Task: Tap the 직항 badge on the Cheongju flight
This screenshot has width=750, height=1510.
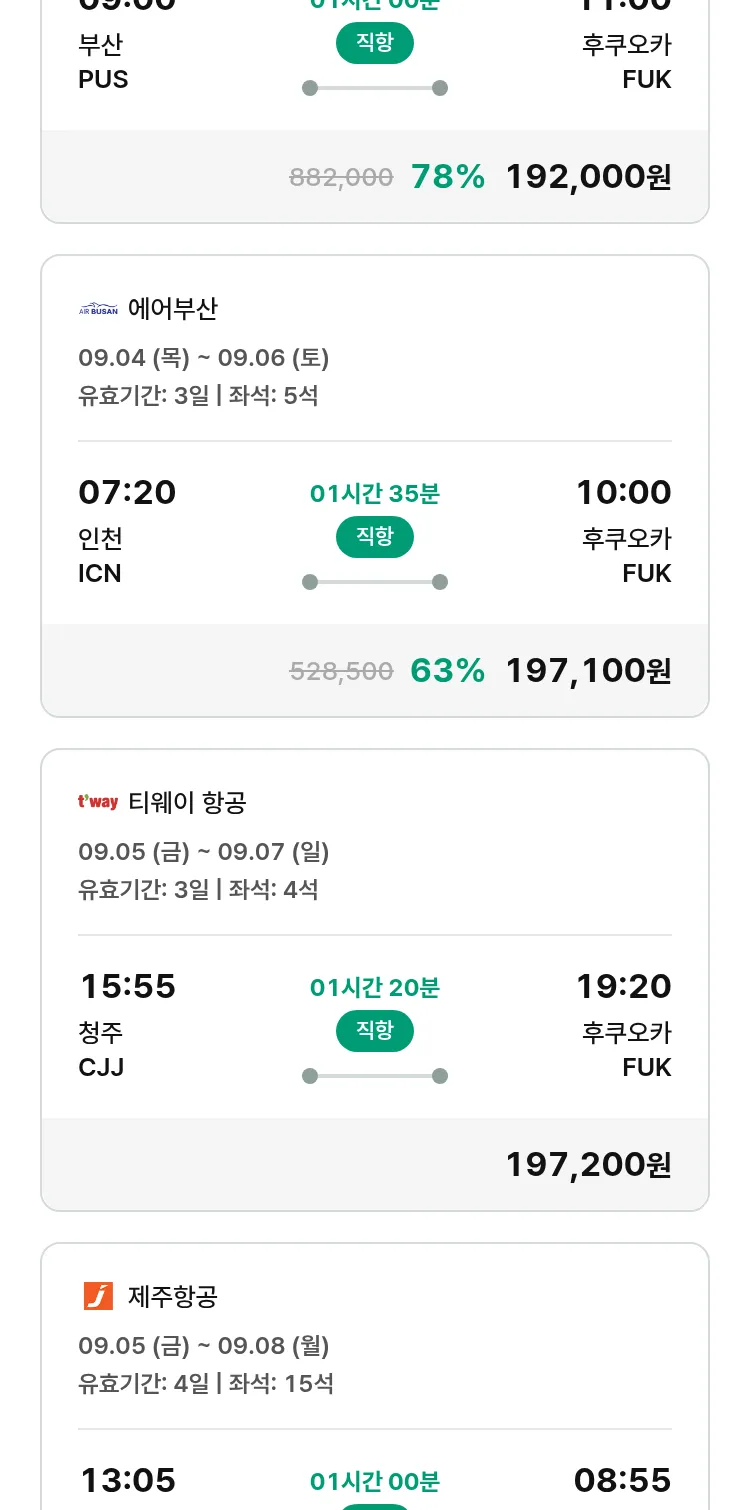Action: click(x=374, y=1031)
